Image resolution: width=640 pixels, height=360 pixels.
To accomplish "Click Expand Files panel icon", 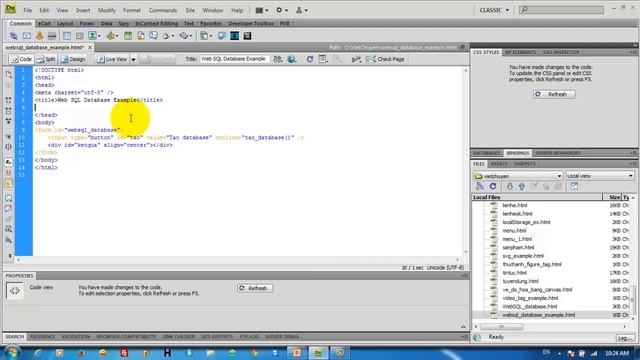I will coord(574,187).
